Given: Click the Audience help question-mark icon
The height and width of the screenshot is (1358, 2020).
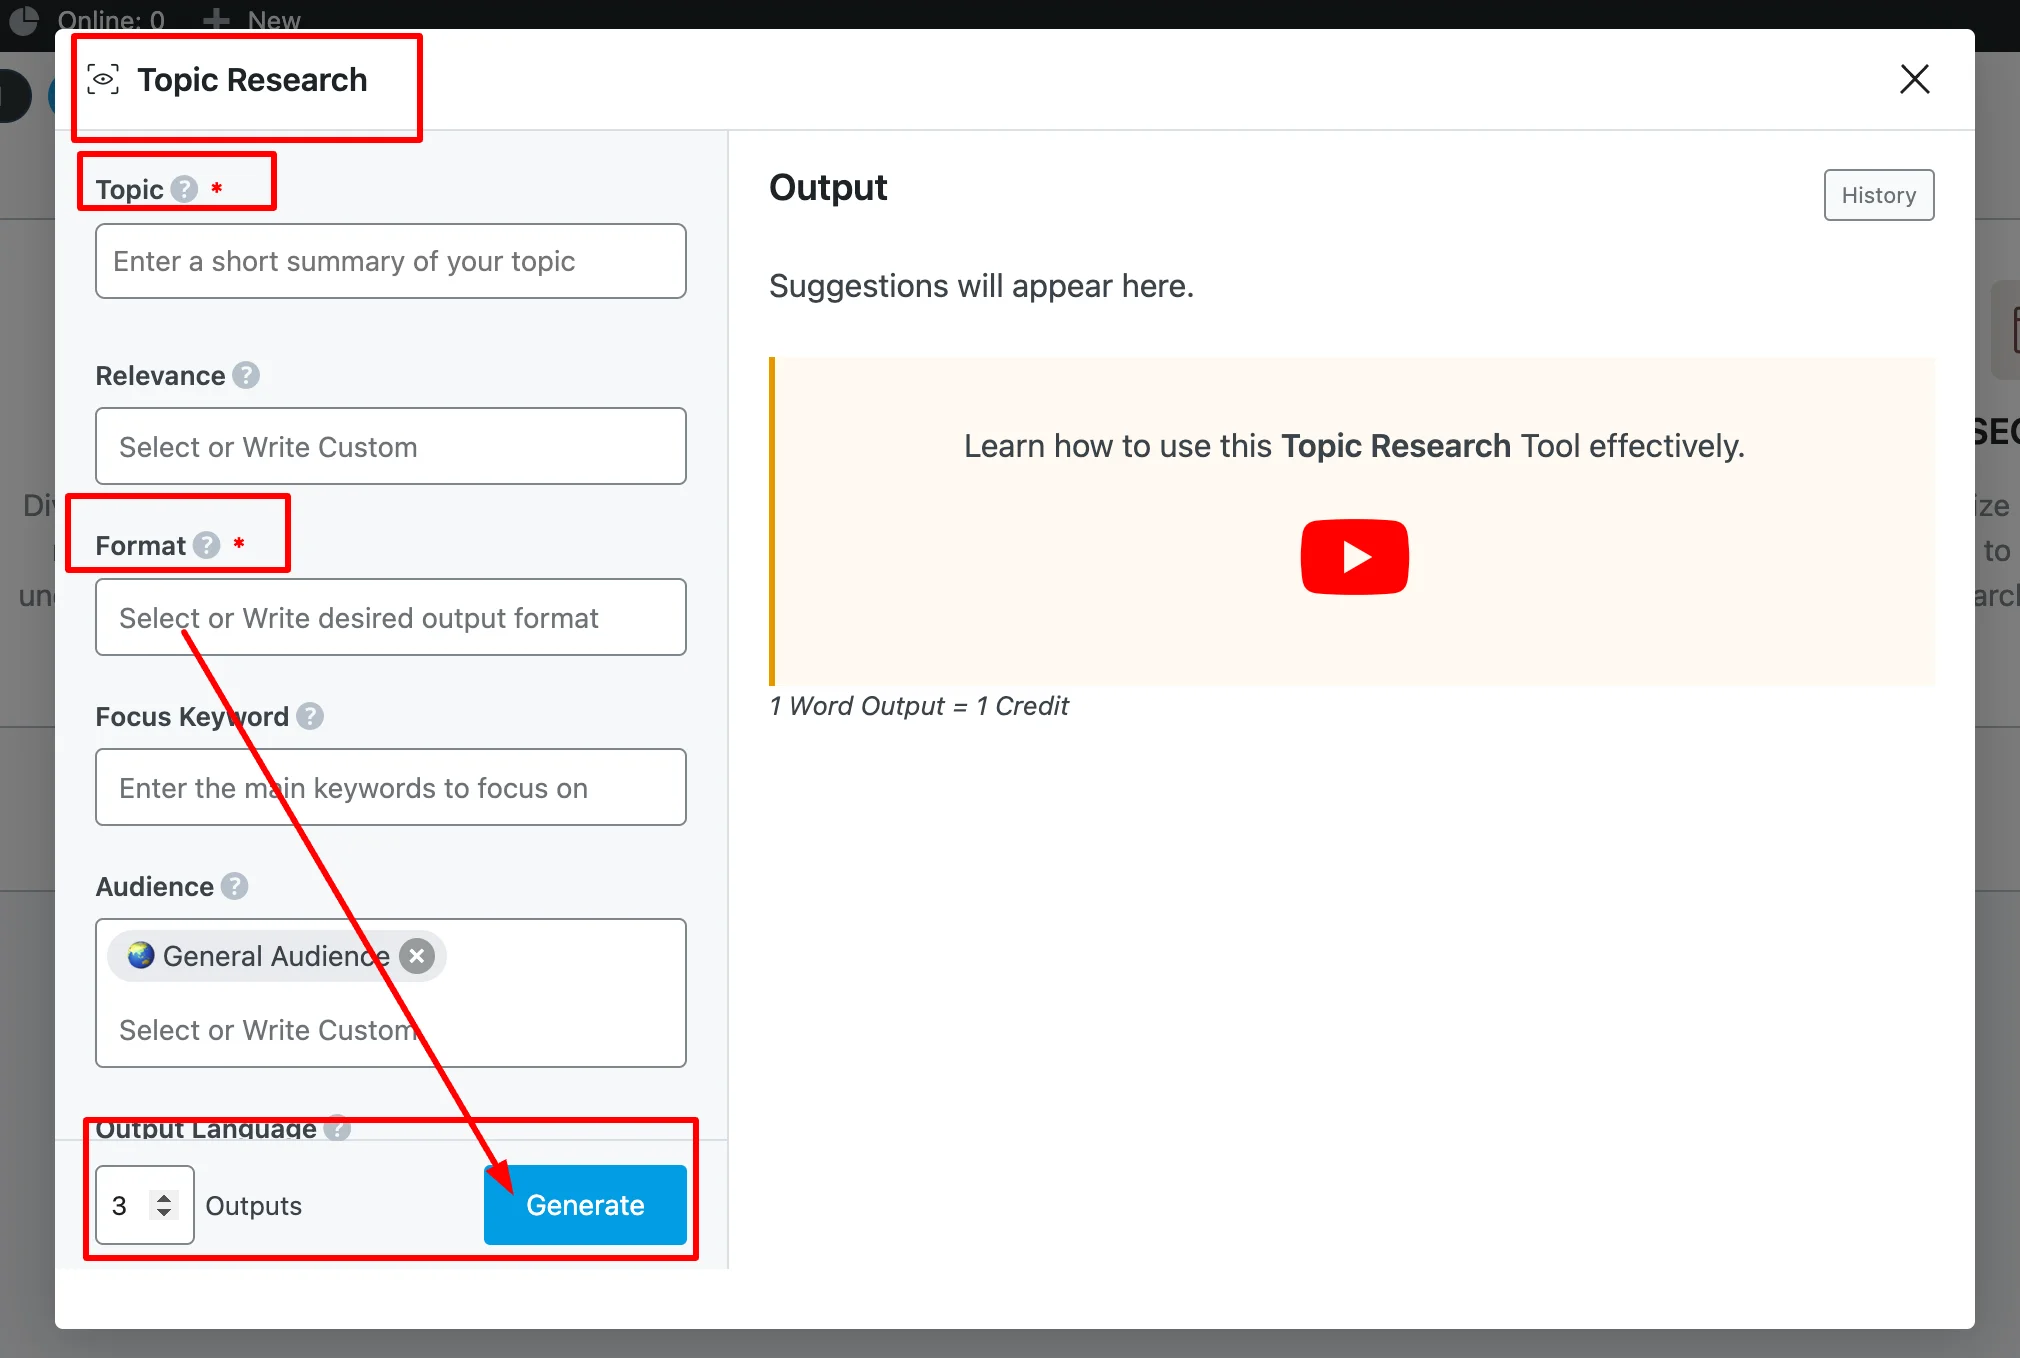Looking at the screenshot, I should click(x=234, y=886).
